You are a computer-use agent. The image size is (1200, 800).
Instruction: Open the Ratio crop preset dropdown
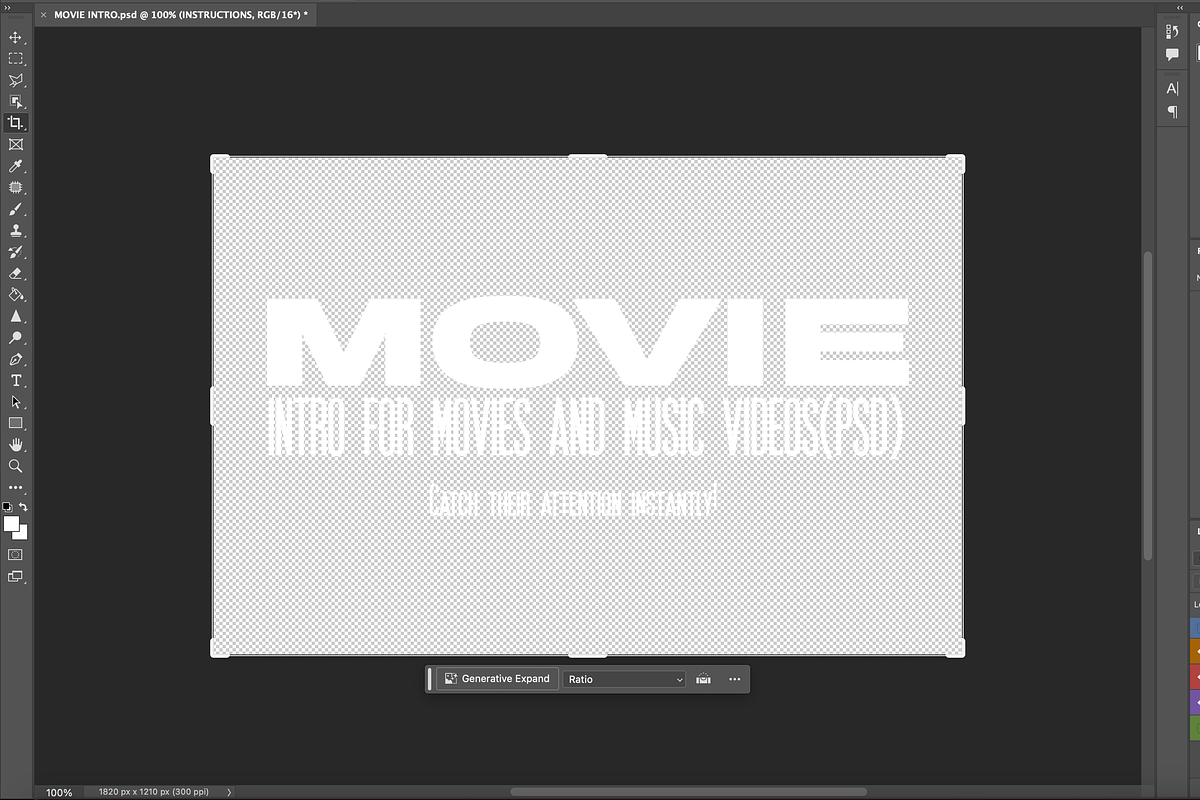coord(625,679)
